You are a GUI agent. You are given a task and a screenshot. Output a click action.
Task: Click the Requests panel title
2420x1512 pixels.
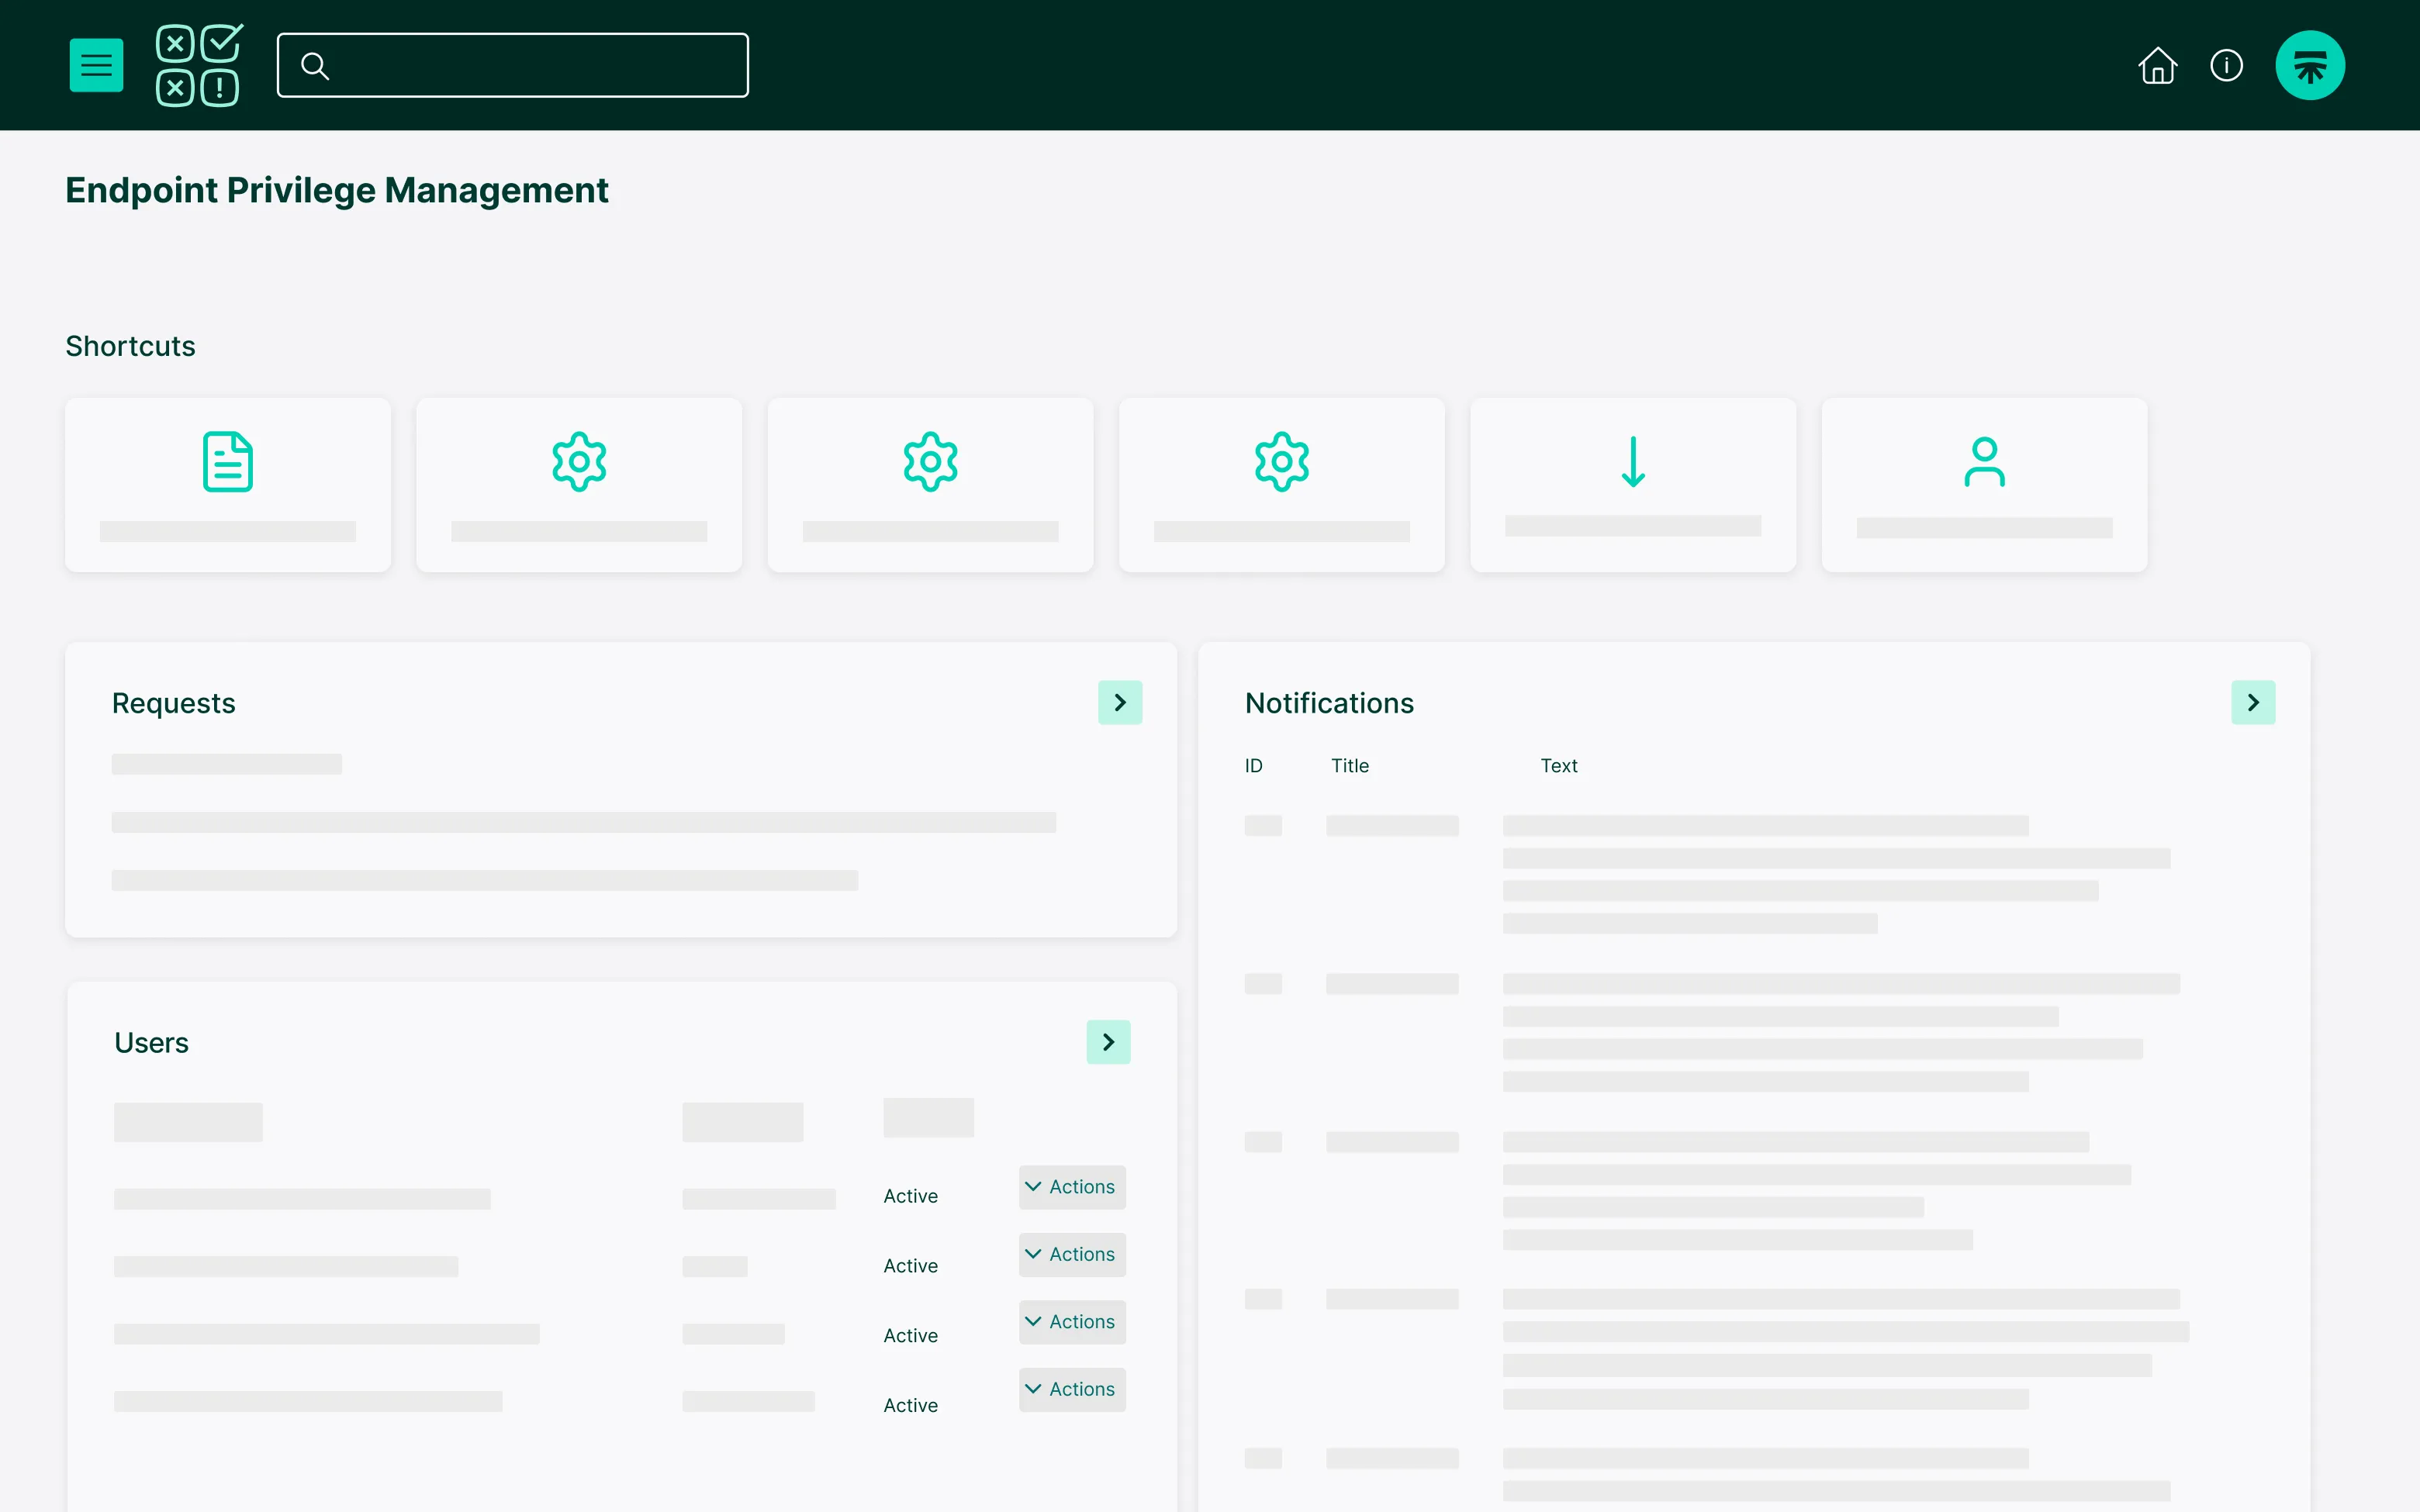(174, 703)
